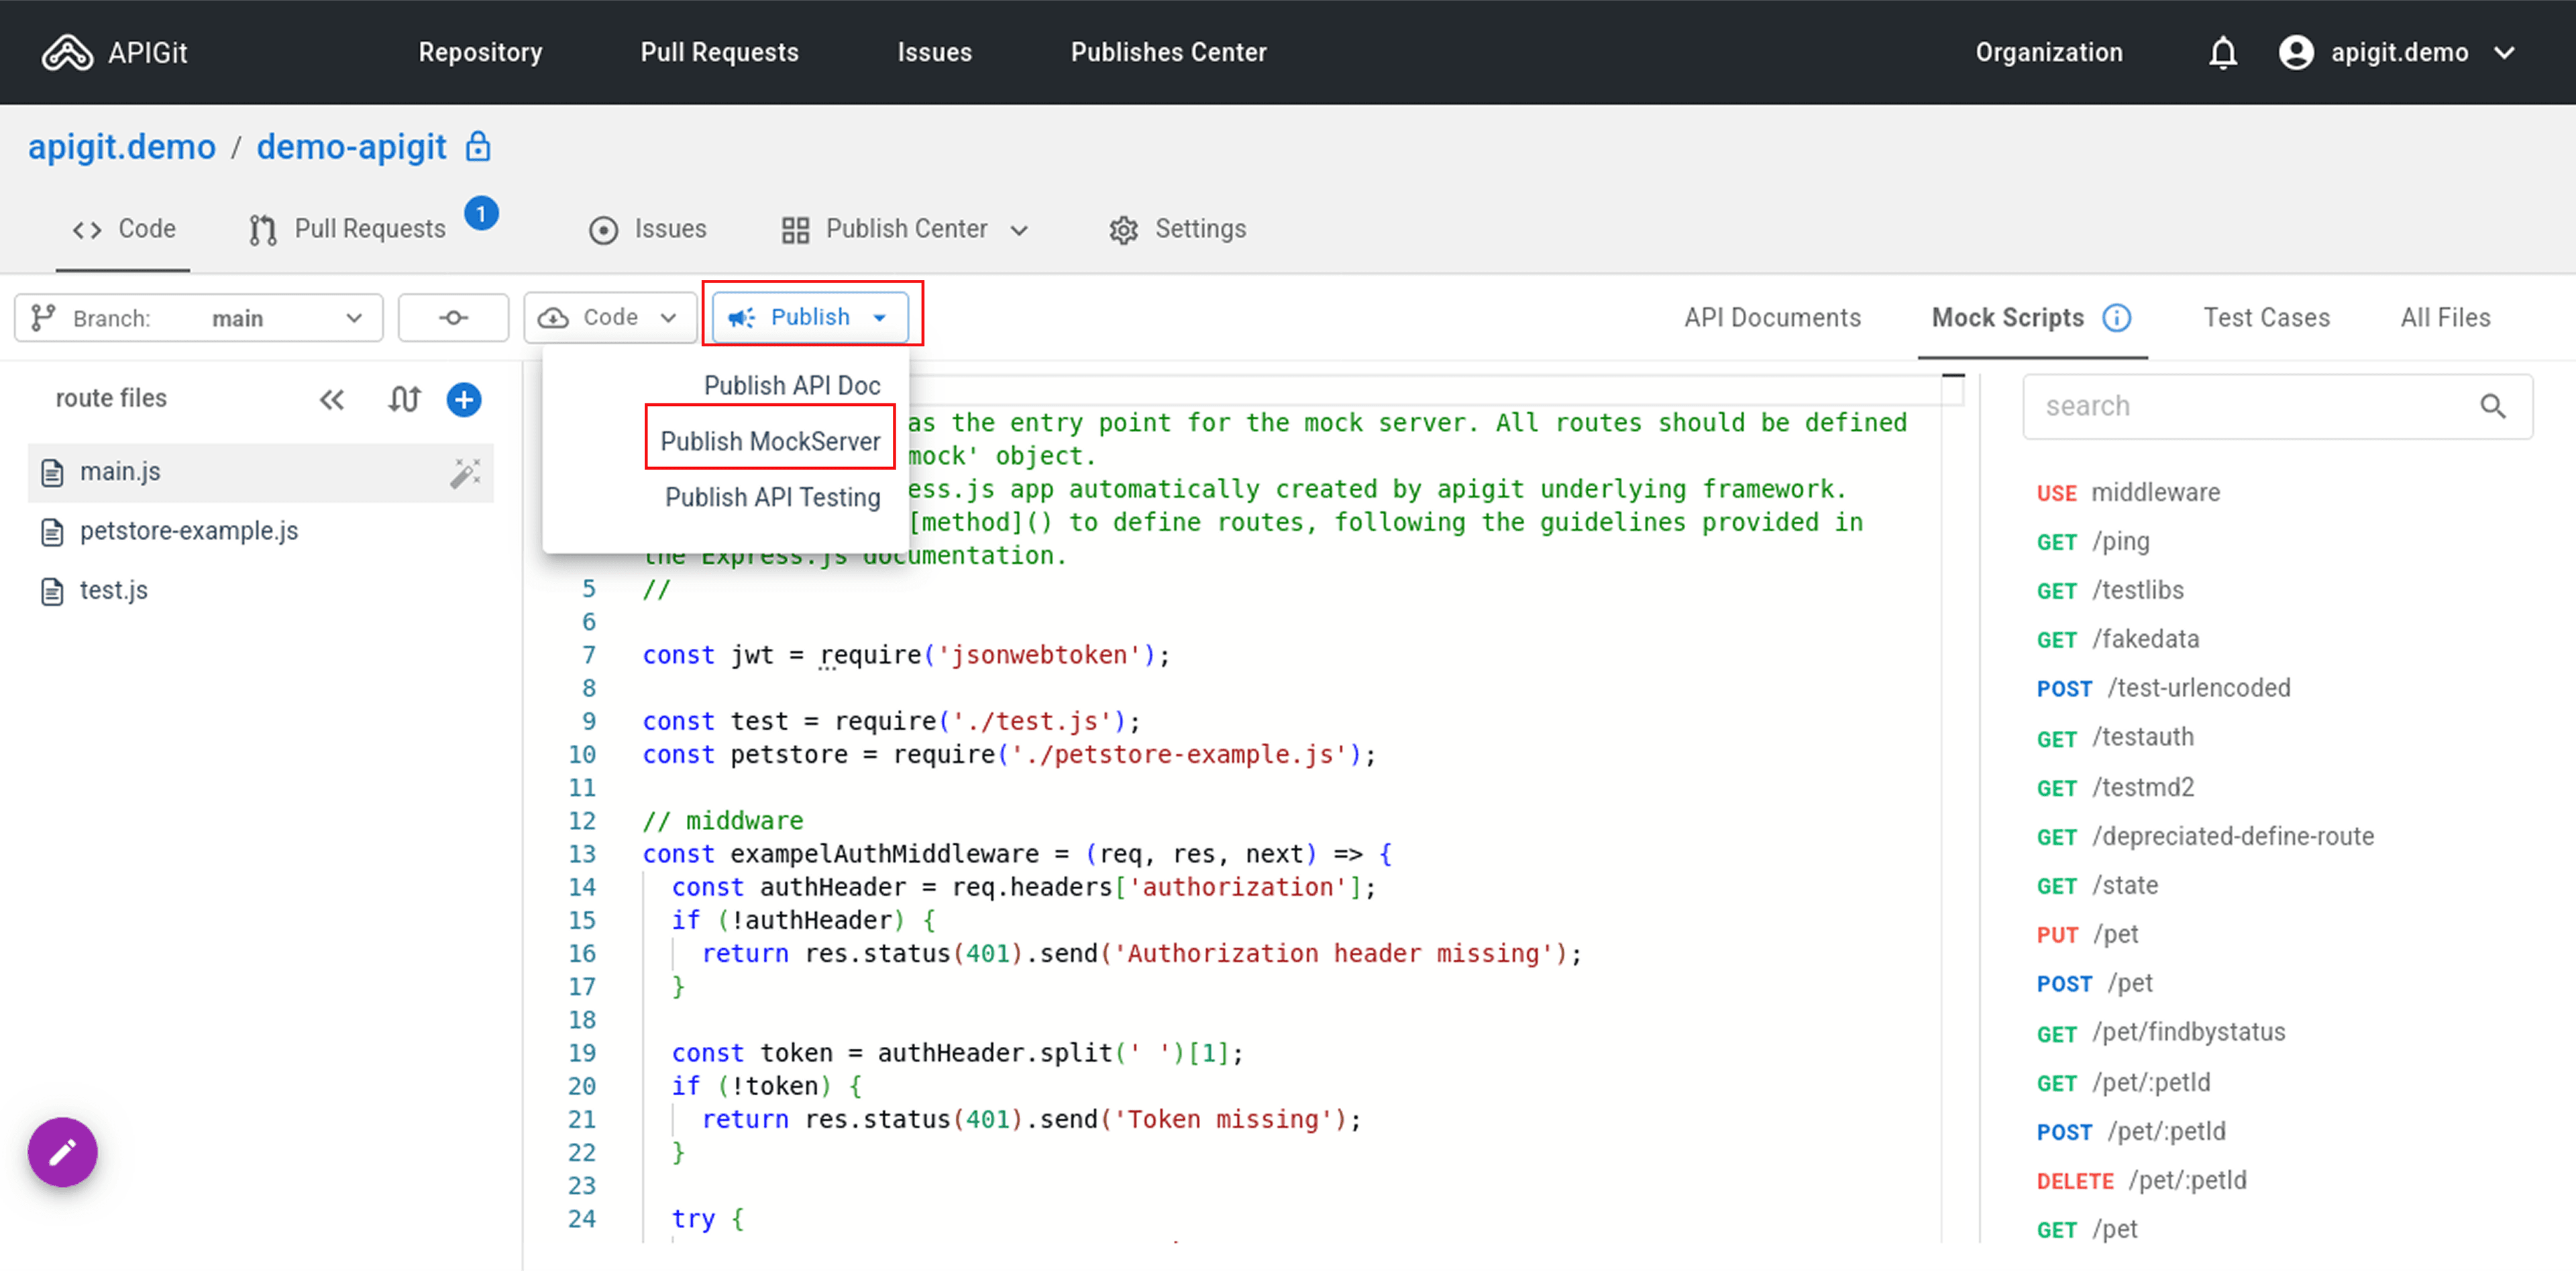Select main.js in route files
The height and width of the screenshot is (1271, 2576).
[260, 472]
